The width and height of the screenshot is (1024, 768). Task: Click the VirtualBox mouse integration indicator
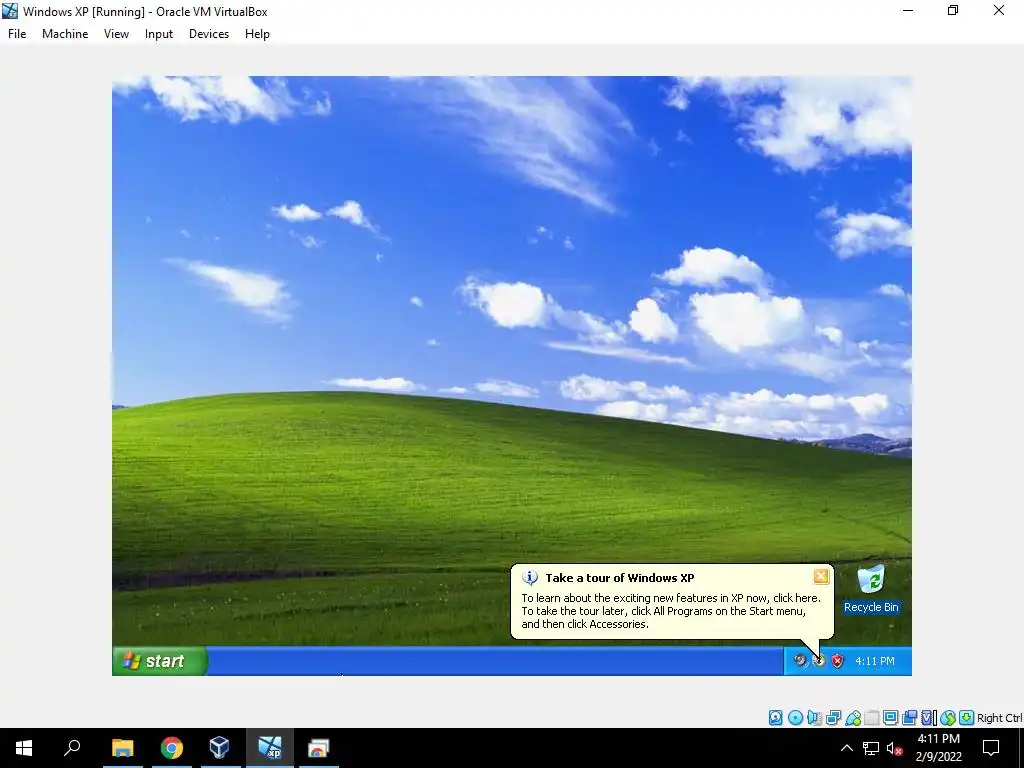[x=948, y=718]
